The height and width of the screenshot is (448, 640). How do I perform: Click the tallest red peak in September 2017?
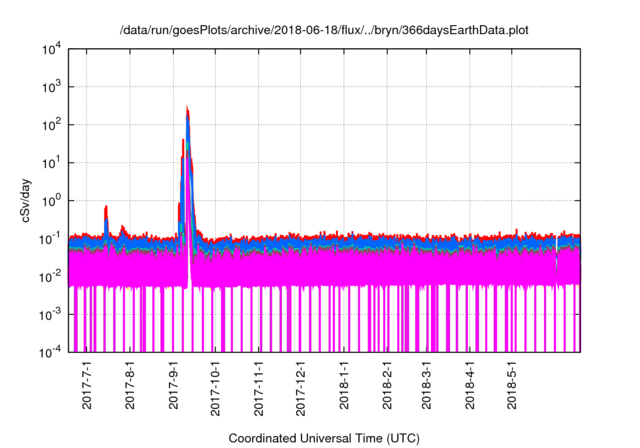pyautogui.click(x=187, y=109)
